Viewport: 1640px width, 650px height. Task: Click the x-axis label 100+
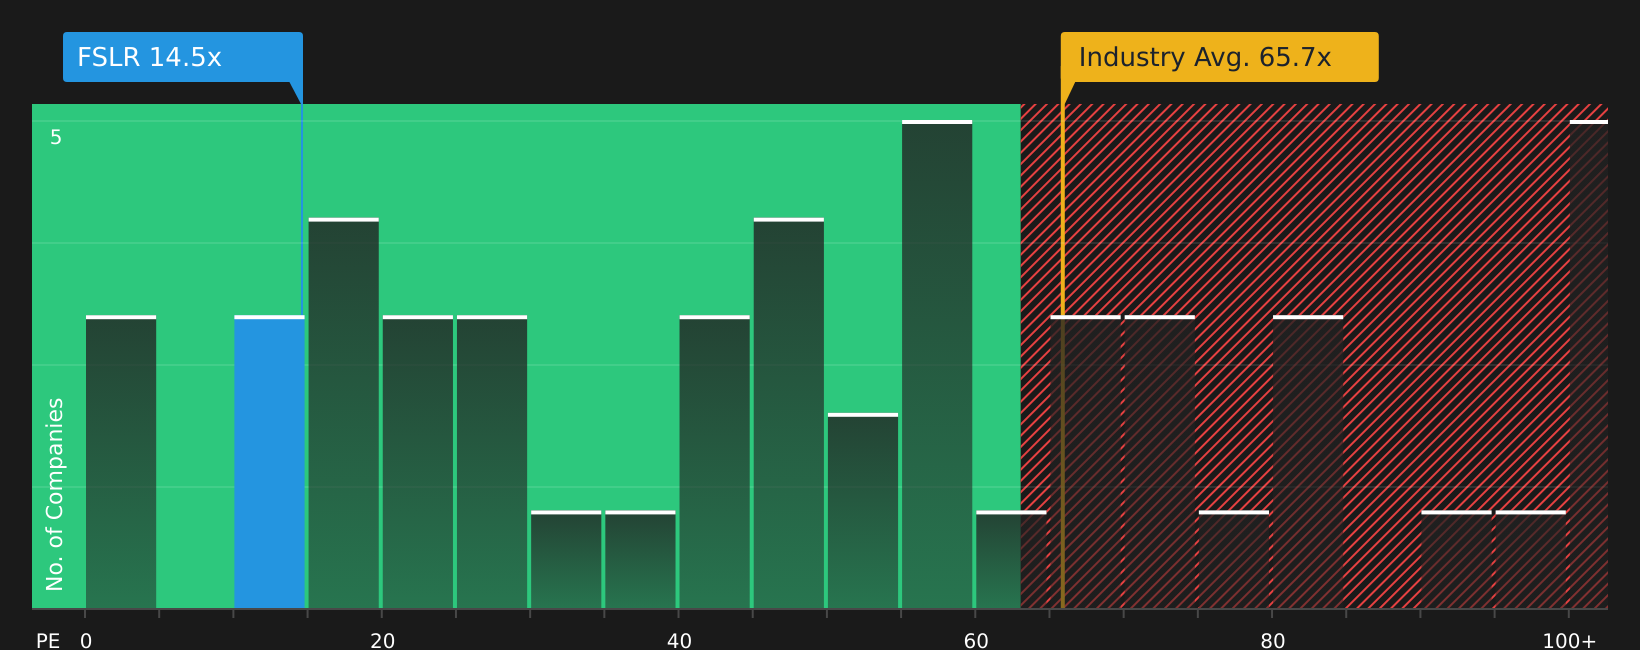pos(1570,641)
